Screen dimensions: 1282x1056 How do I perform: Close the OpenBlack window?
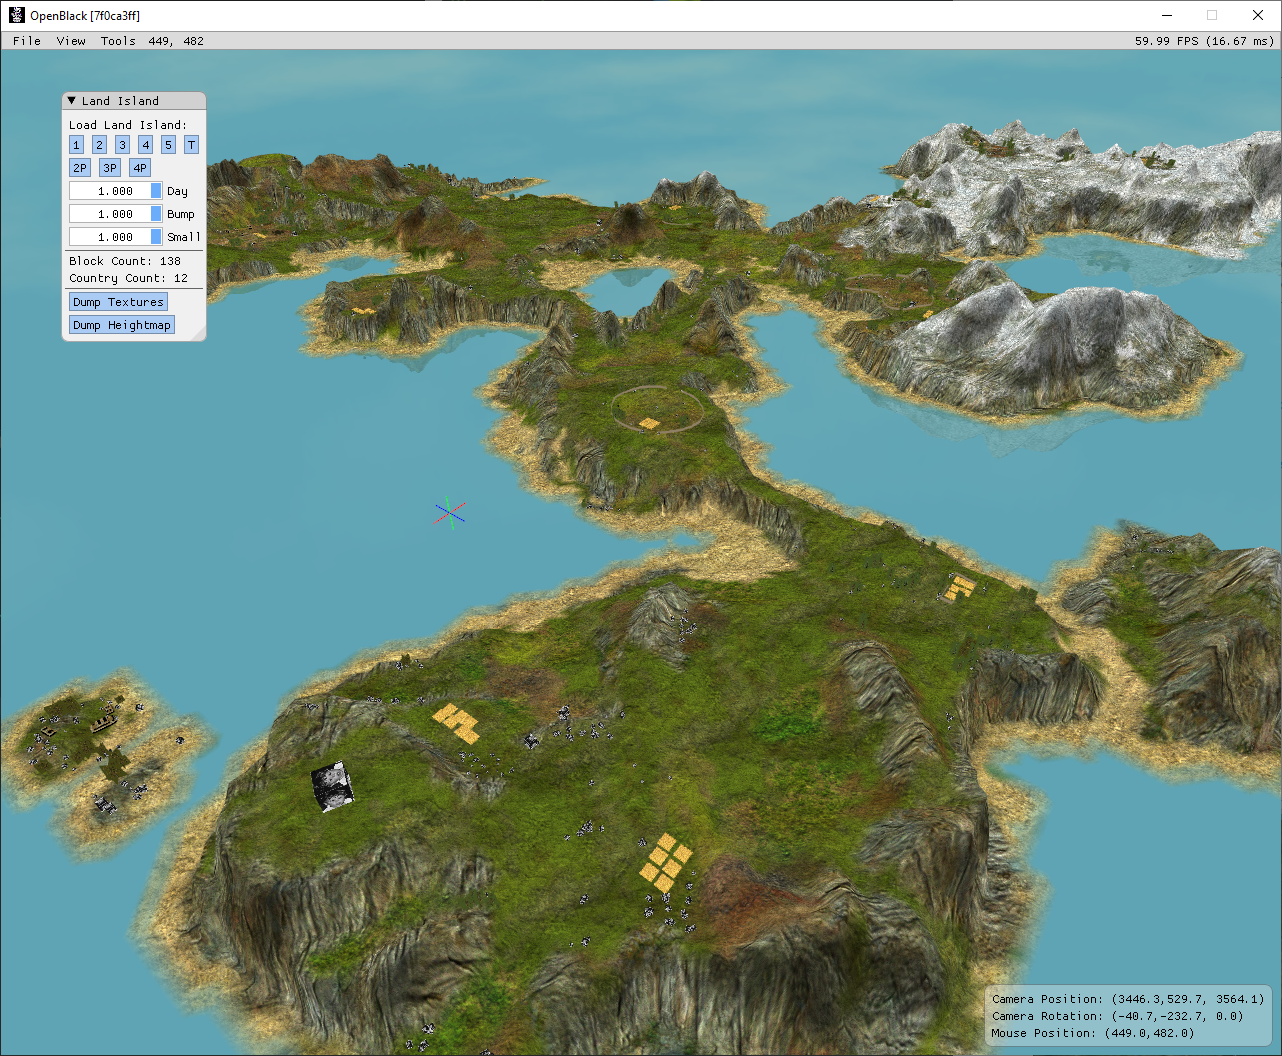1258,15
